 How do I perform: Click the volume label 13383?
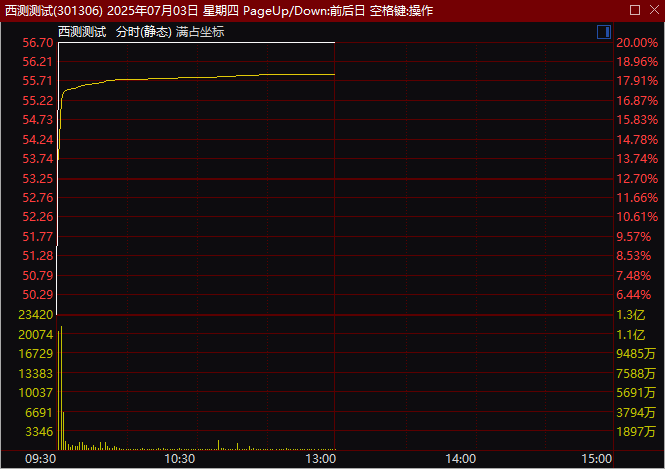[x=36, y=374]
